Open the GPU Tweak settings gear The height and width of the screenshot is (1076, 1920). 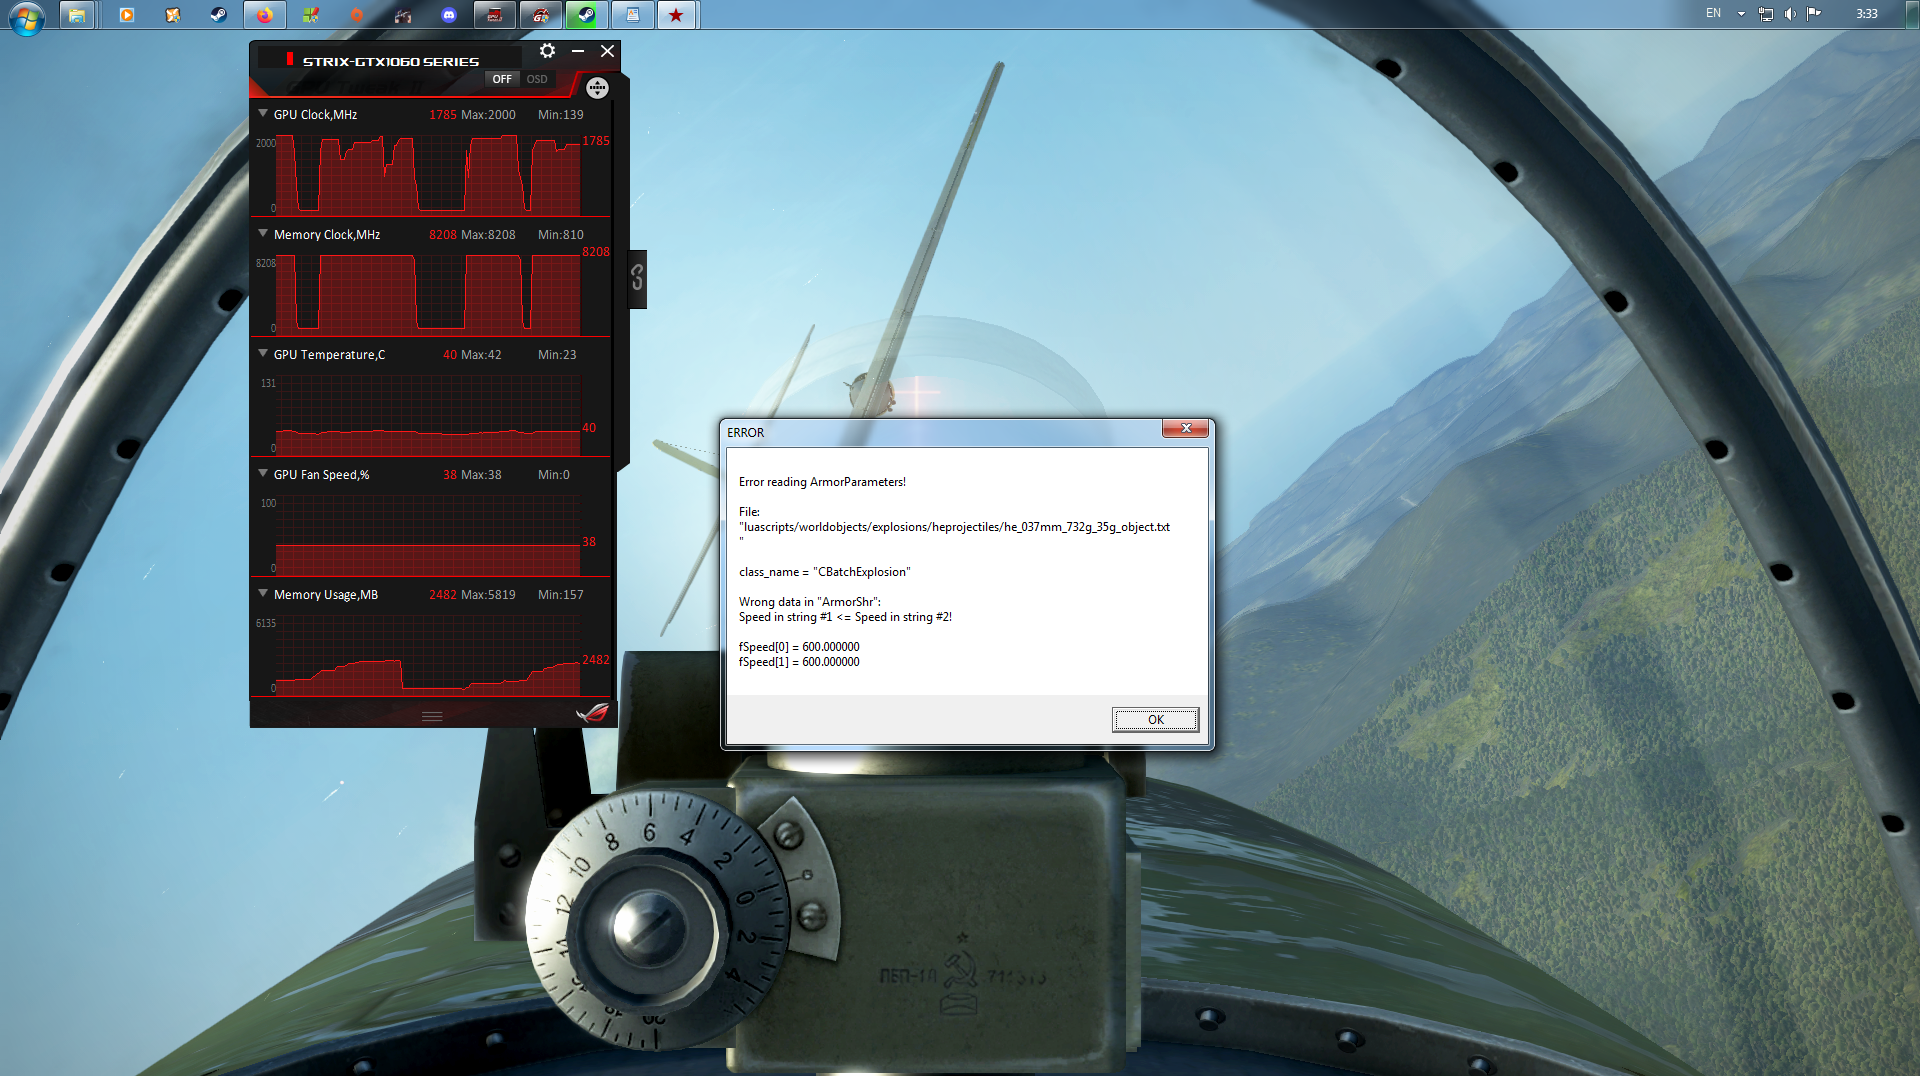click(547, 51)
